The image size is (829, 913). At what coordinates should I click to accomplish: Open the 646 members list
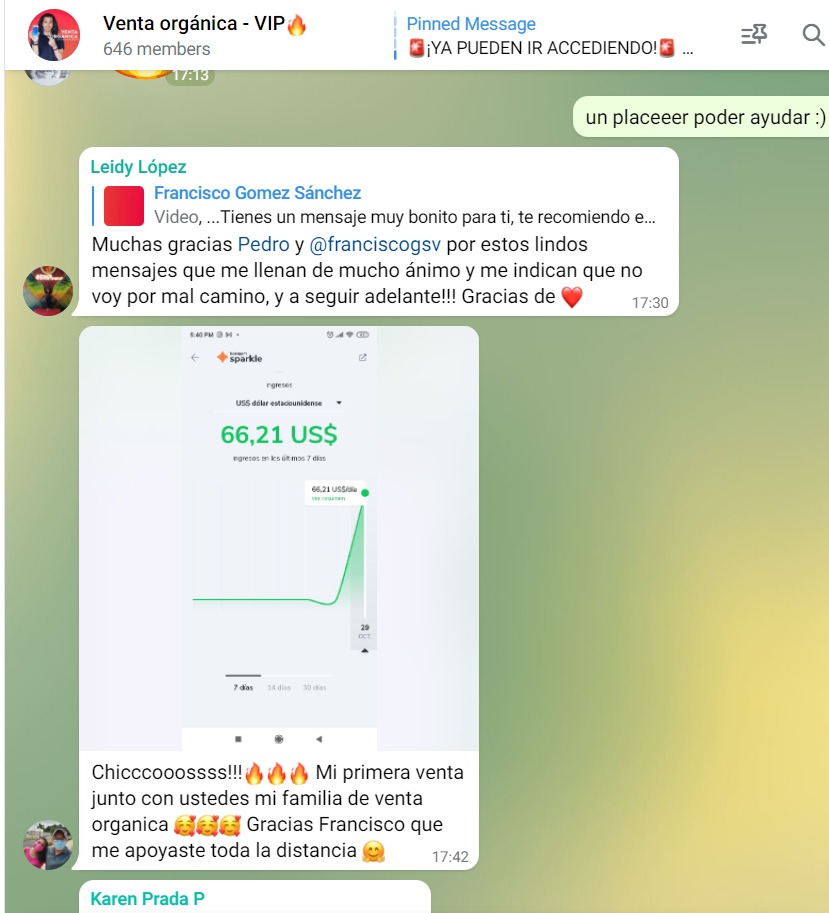pyautogui.click(x=157, y=49)
